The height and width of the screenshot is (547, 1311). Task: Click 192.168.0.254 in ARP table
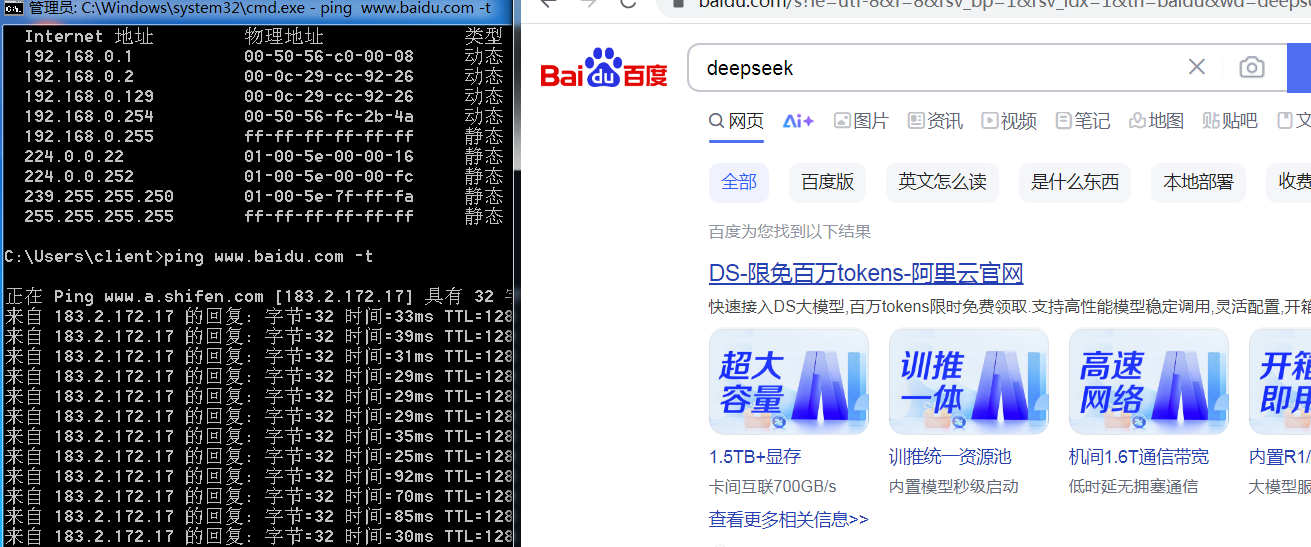89,116
